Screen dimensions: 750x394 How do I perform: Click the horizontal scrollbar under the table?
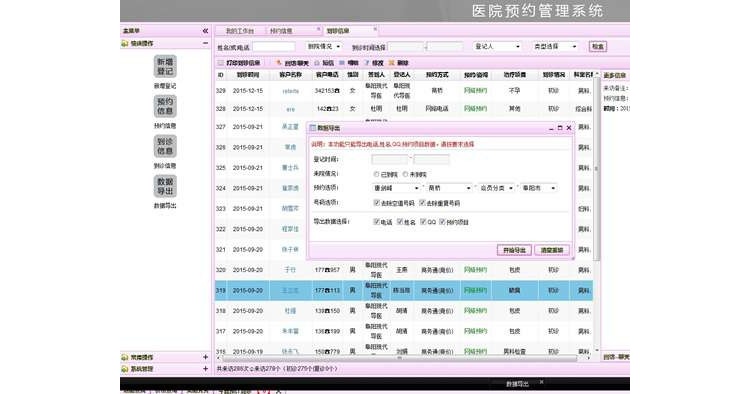coord(399,358)
